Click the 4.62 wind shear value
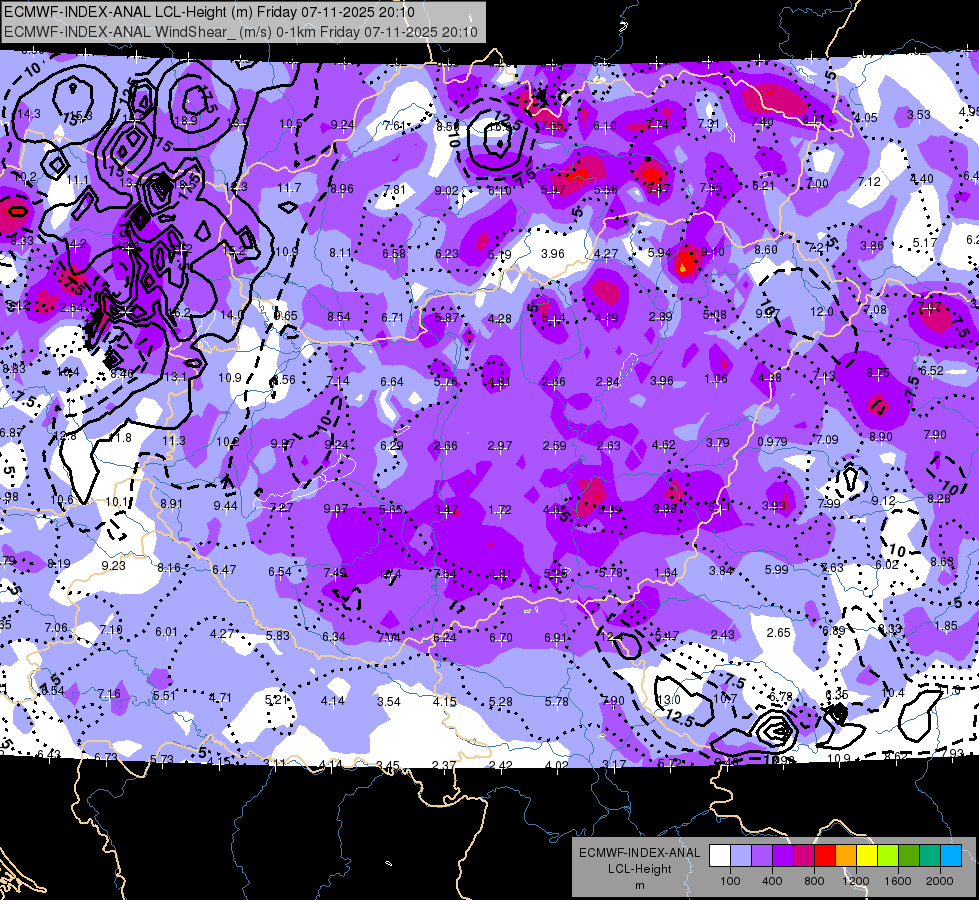This screenshot has height=900, width=979. 664,445
